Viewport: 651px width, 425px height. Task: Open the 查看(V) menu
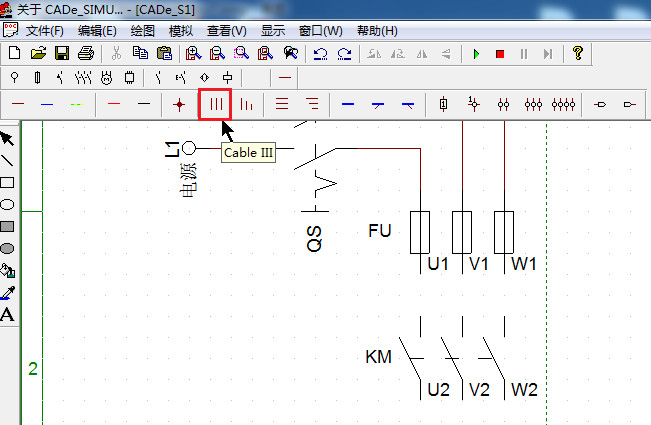(227, 31)
